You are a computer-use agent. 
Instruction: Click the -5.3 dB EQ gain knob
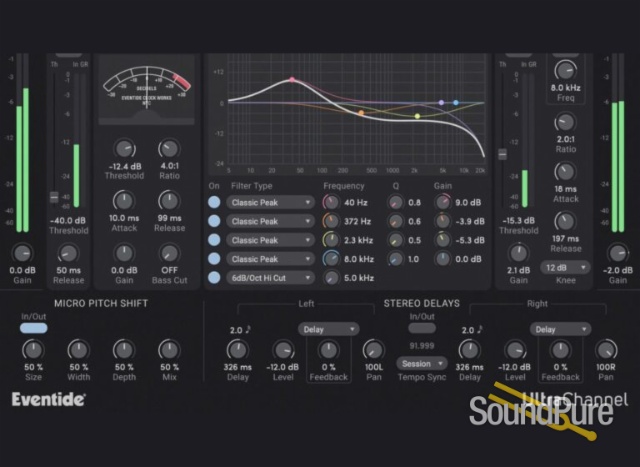[442, 240]
